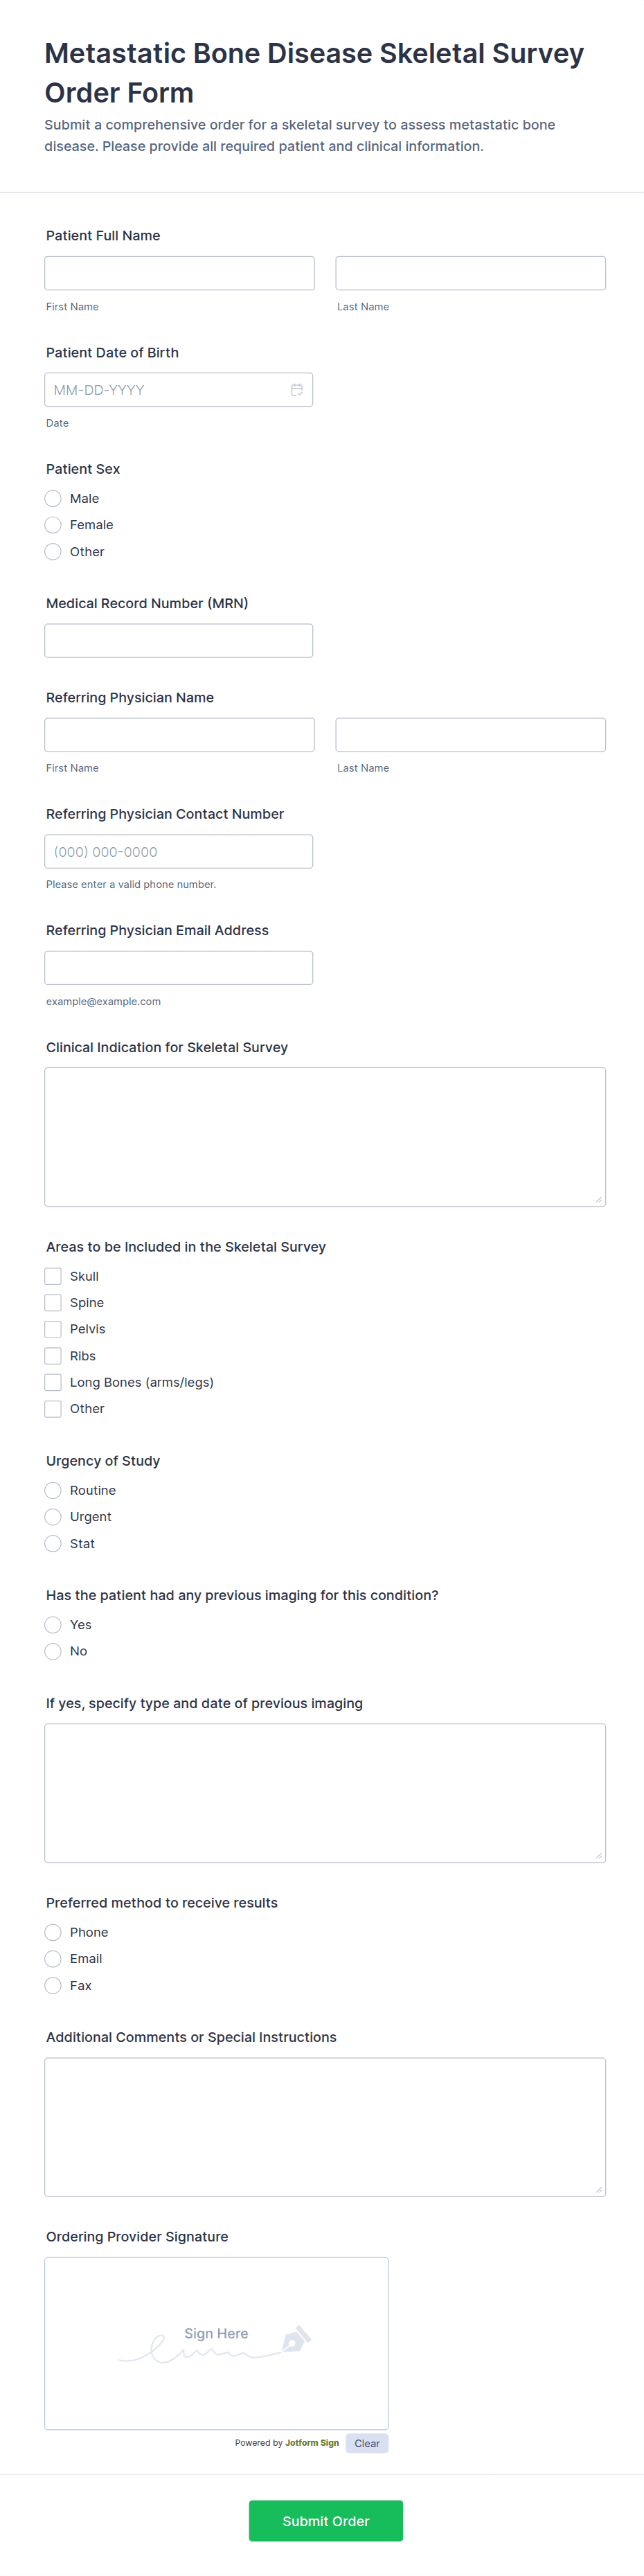Click the Clinical Indication text area
The height and width of the screenshot is (2576, 644).
tap(324, 1136)
